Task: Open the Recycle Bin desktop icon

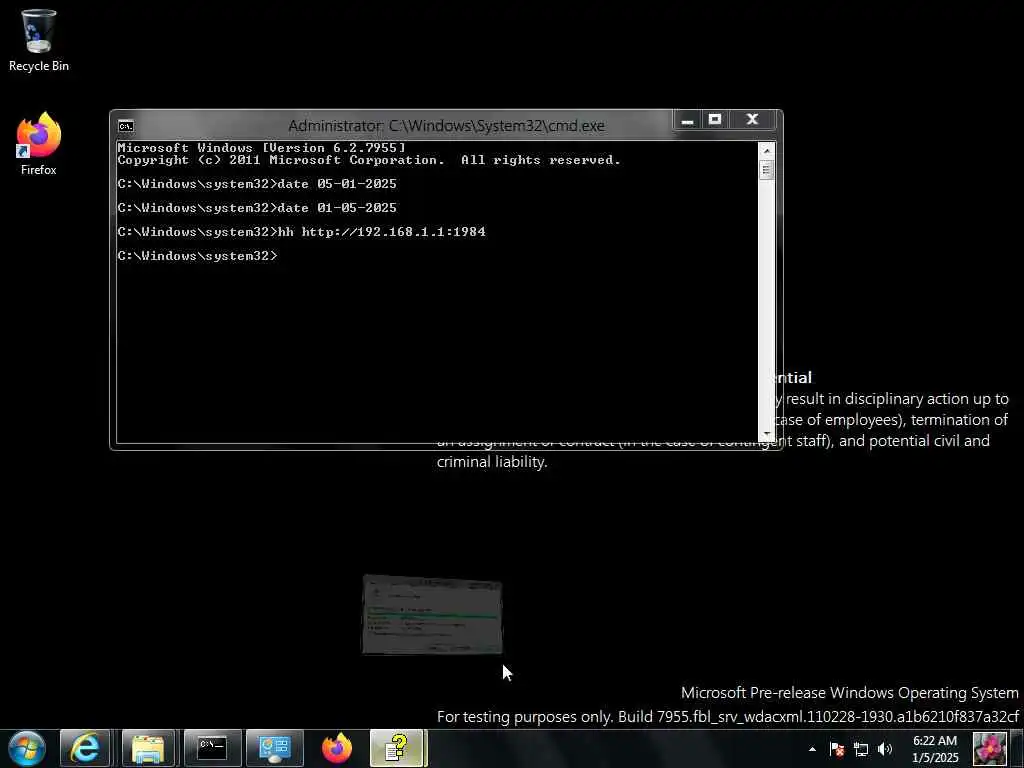Action: point(39,40)
